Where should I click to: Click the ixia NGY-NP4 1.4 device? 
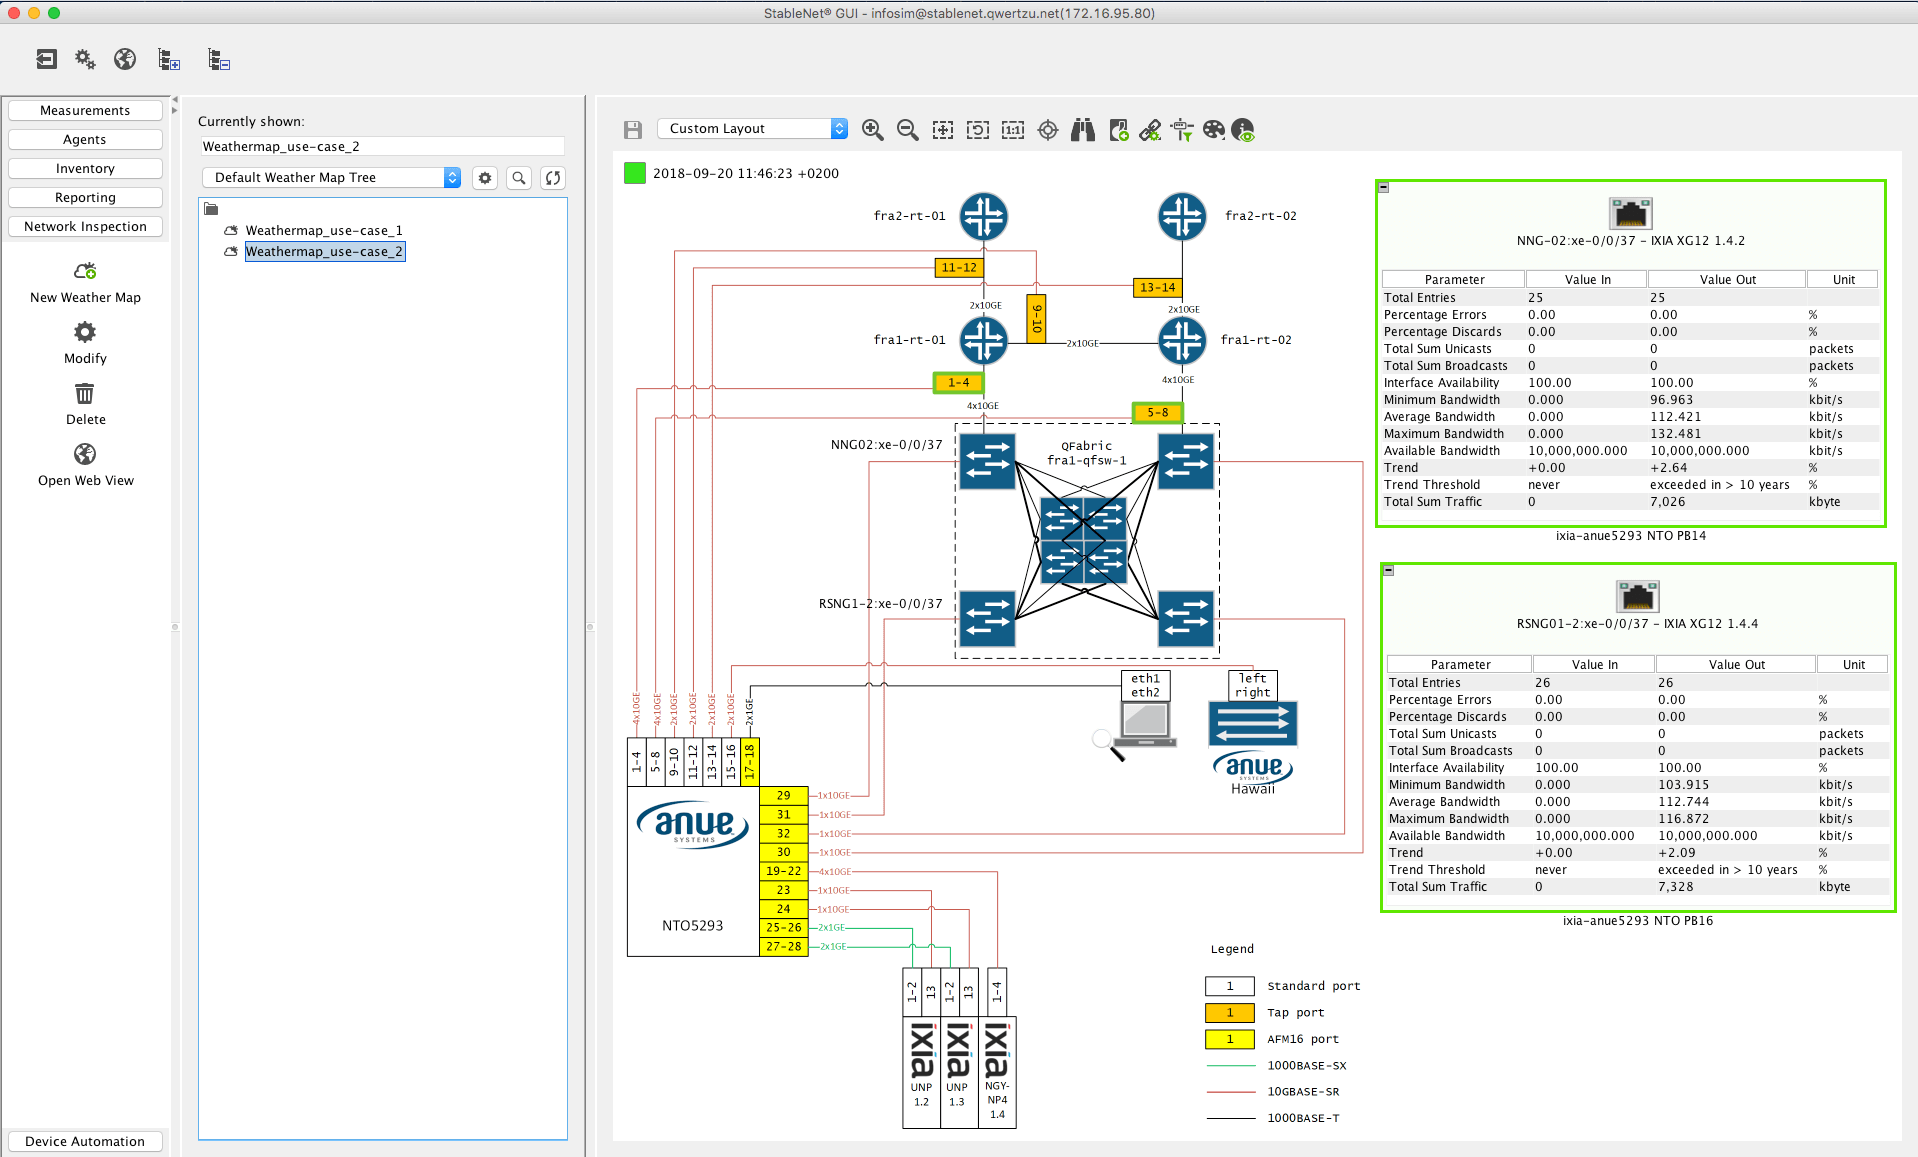[x=997, y=1072]
